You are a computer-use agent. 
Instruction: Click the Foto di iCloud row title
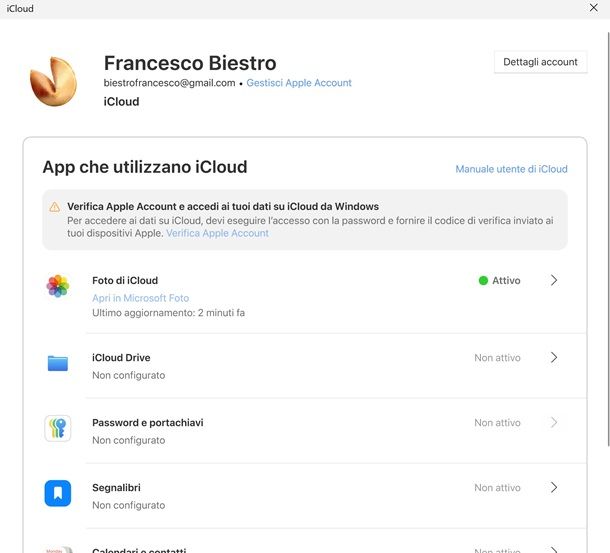click(125, 280)
